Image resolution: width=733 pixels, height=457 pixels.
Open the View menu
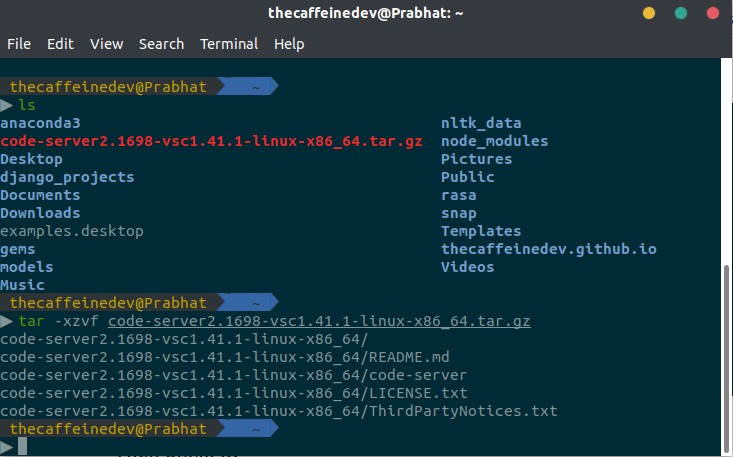[x=107, y=44]
